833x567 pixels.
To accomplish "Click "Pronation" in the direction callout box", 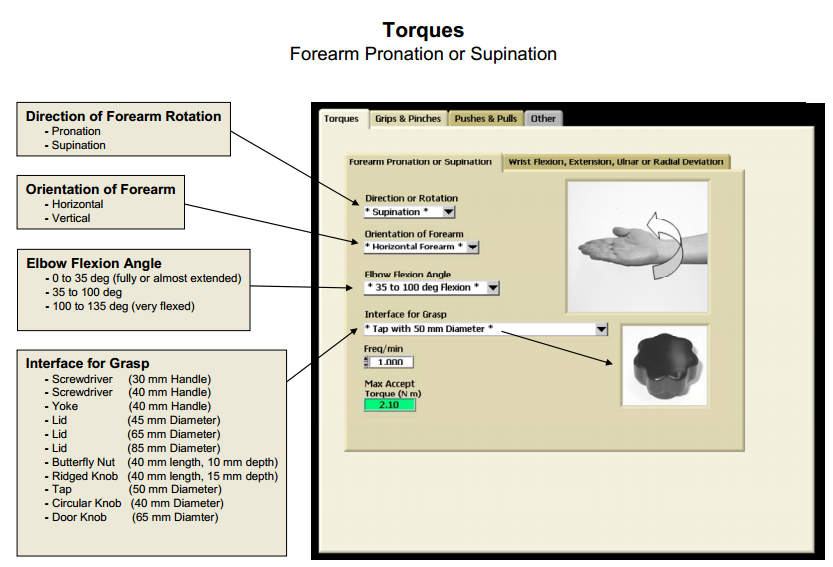I will pyautogui.click(x=76, y=131).
